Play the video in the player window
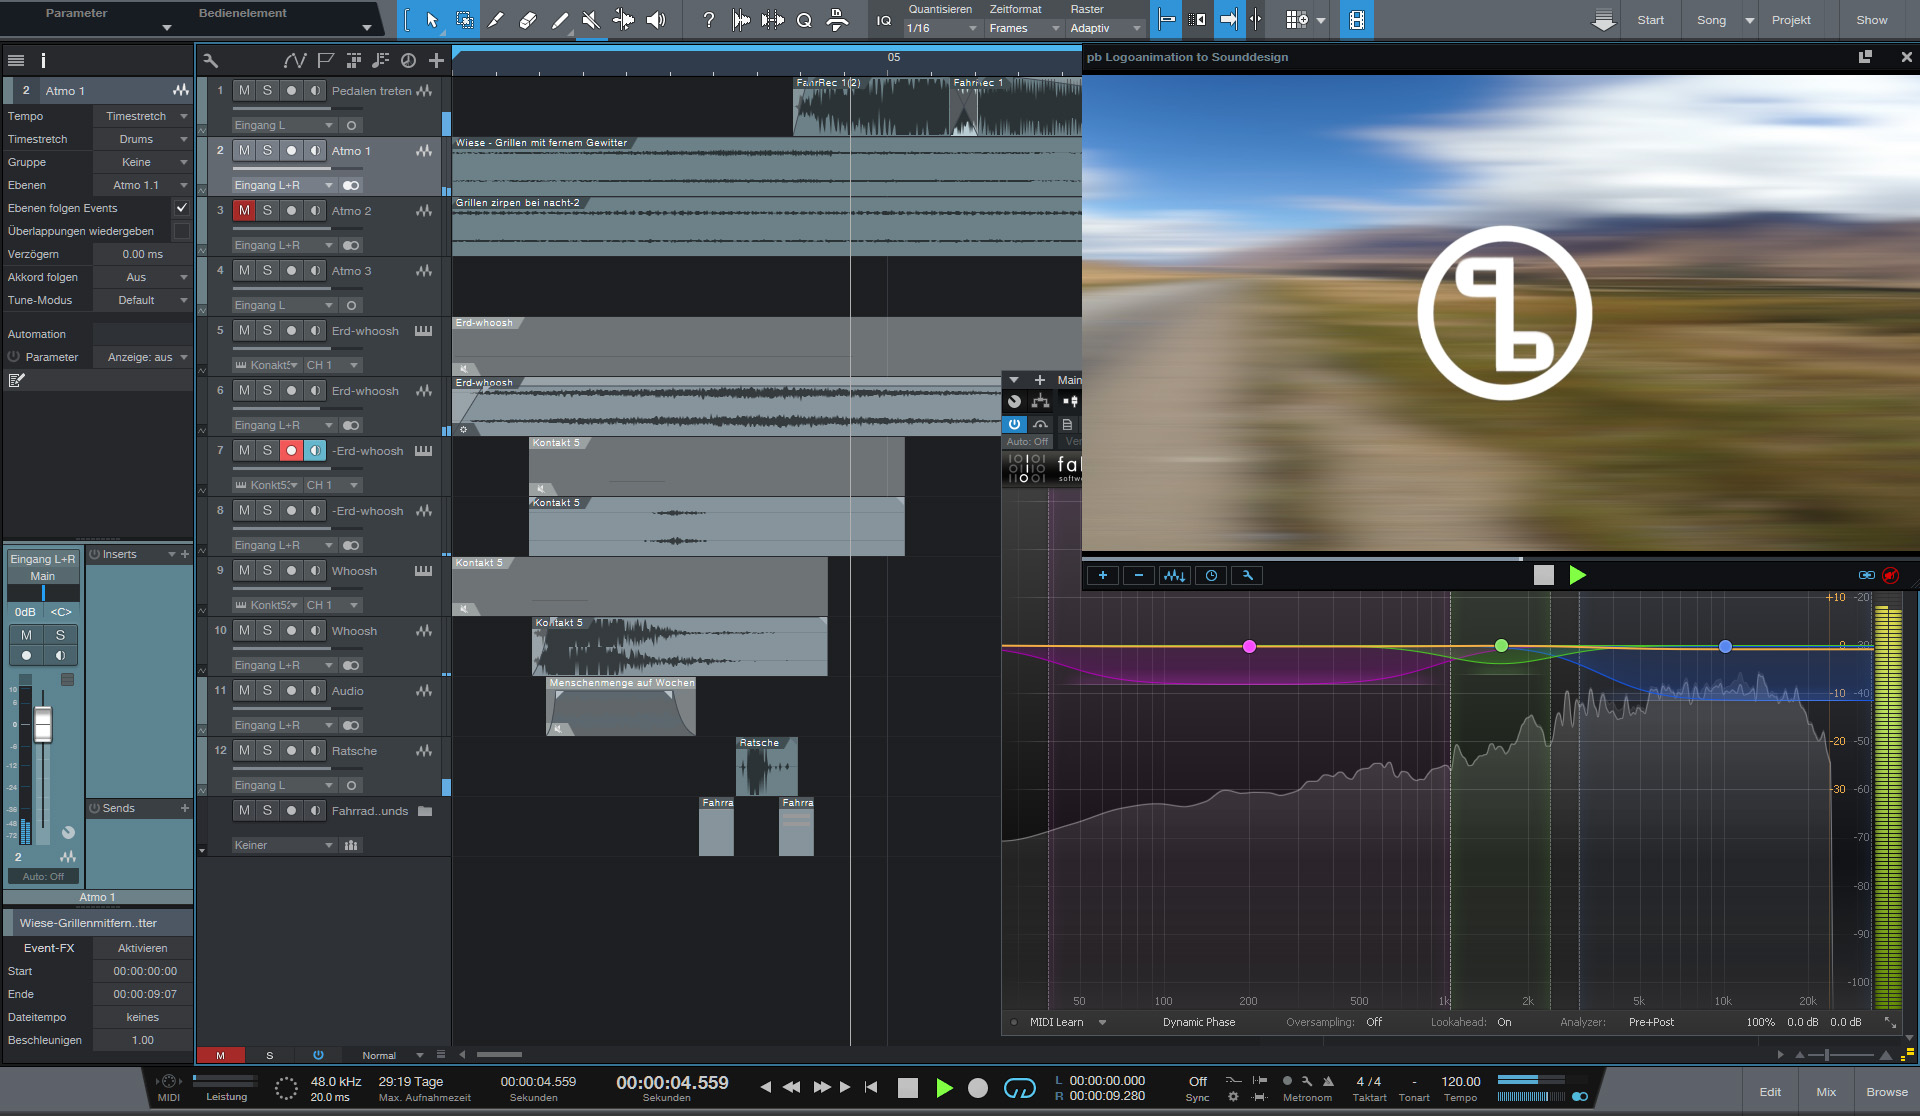1920x1116 pixels. [1578, 575]
